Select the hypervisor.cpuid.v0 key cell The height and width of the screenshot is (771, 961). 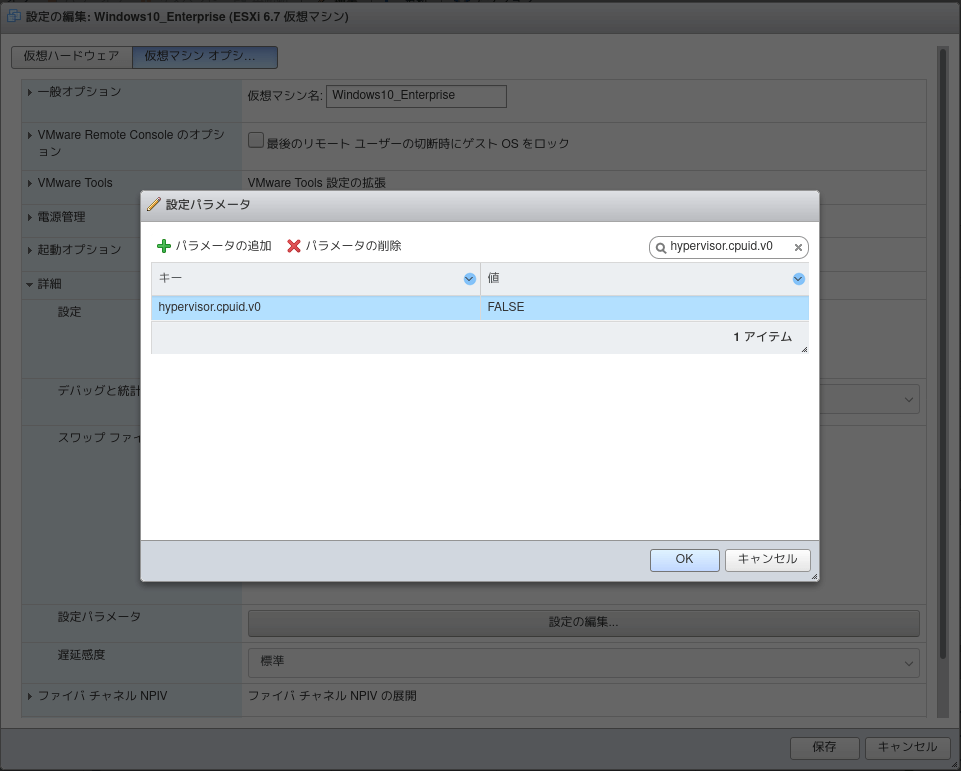(316, 308)
